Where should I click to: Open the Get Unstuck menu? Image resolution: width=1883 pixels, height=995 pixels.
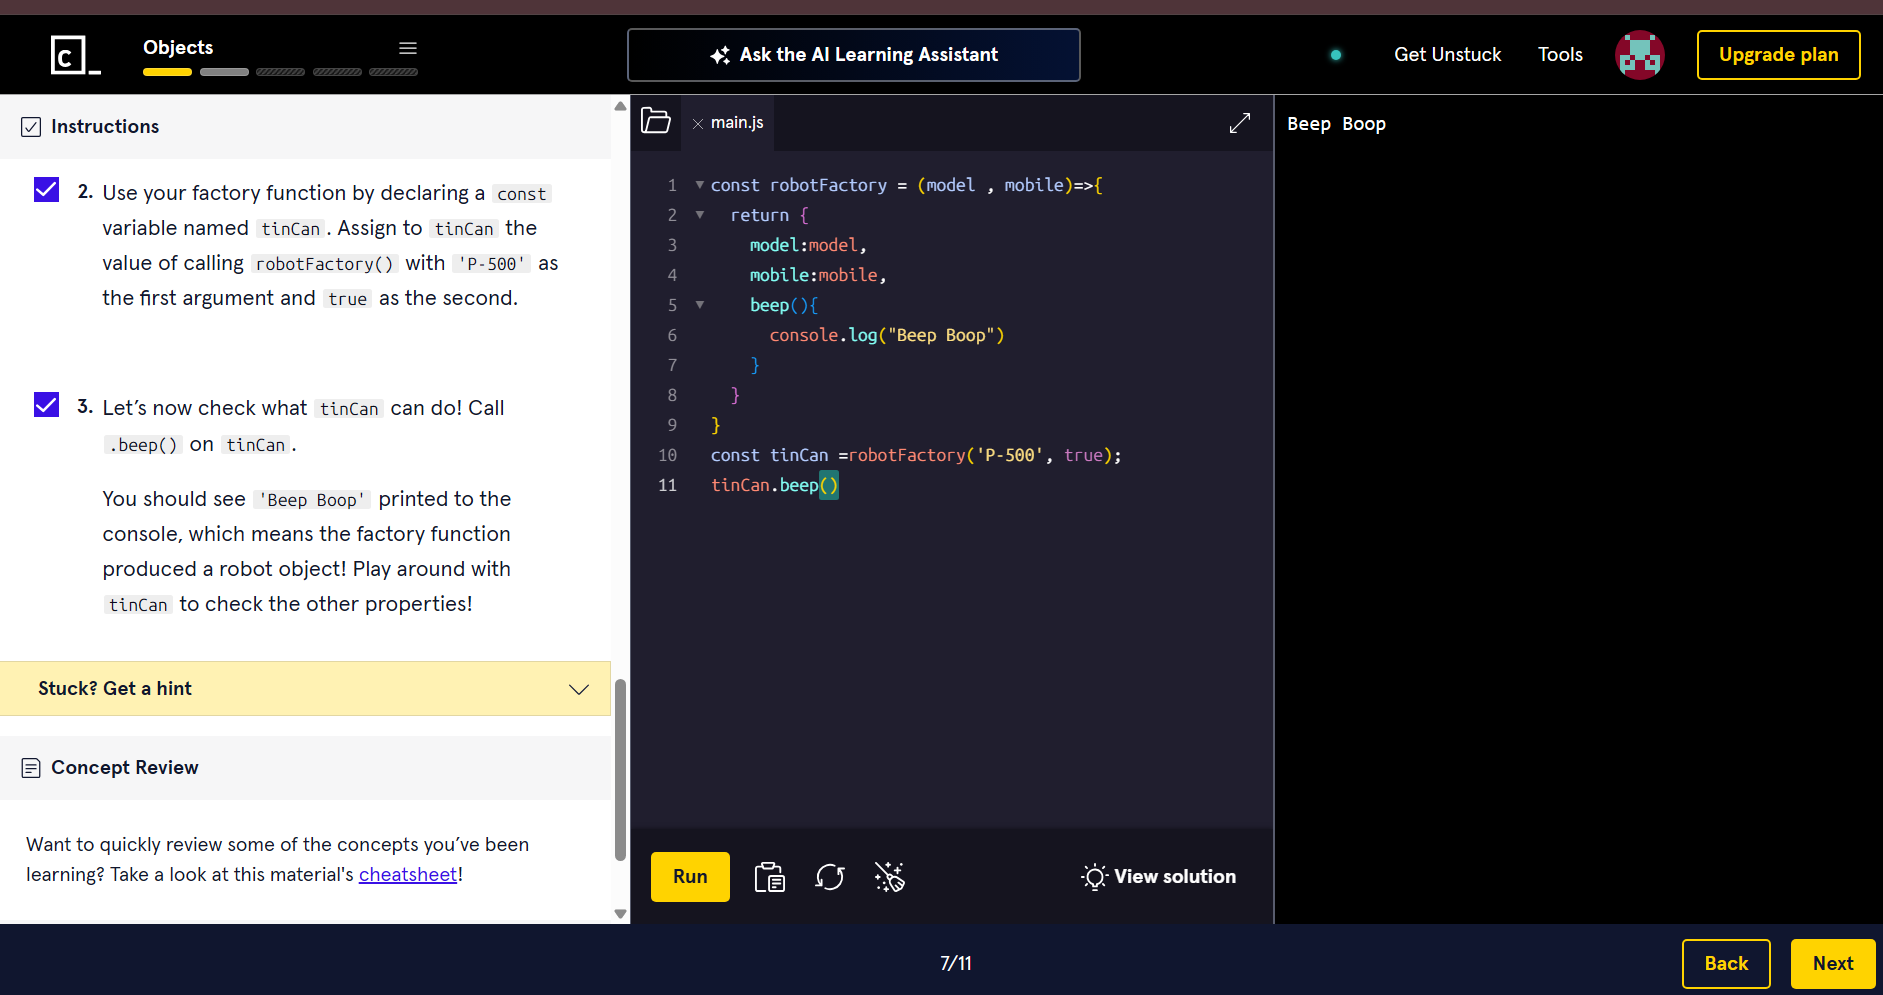(1447, 55)
